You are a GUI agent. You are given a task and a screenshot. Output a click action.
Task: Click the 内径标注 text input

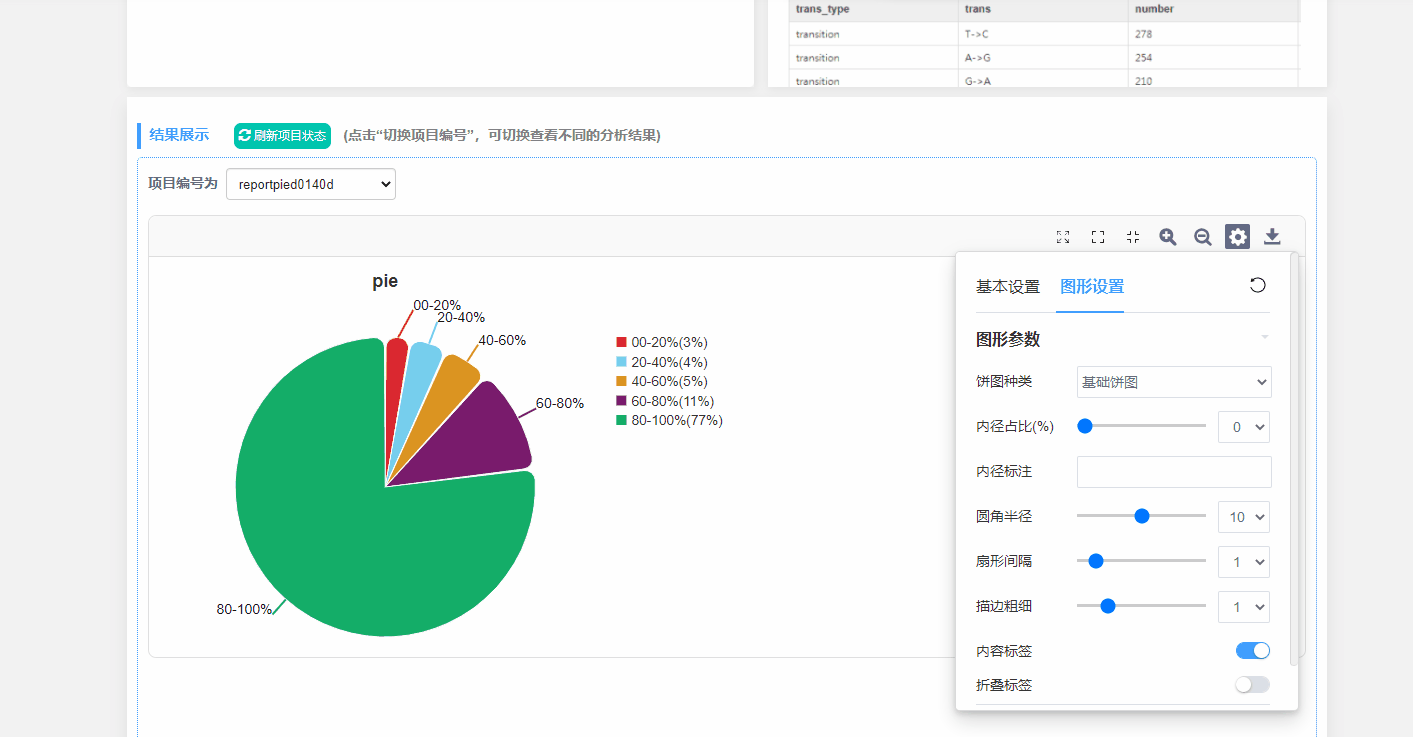pos(1174,472)
